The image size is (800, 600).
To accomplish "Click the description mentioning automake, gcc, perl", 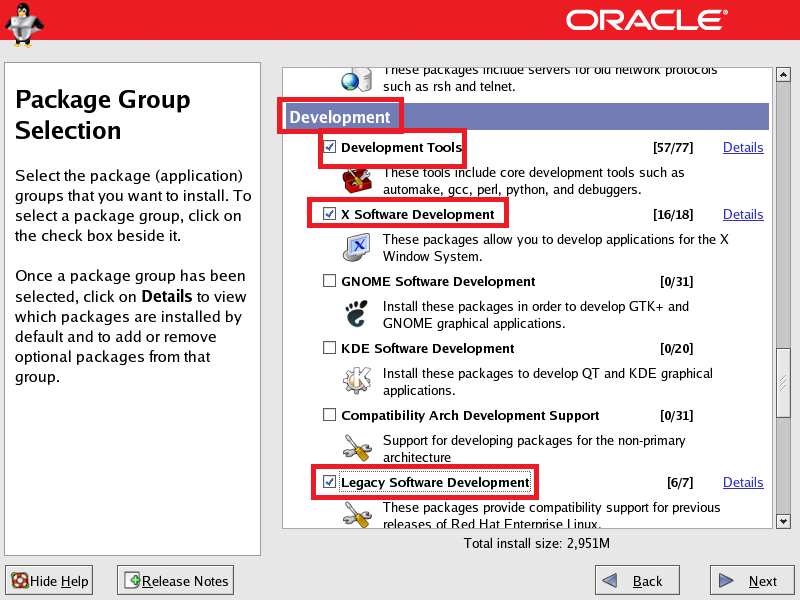I will (534, 181).
